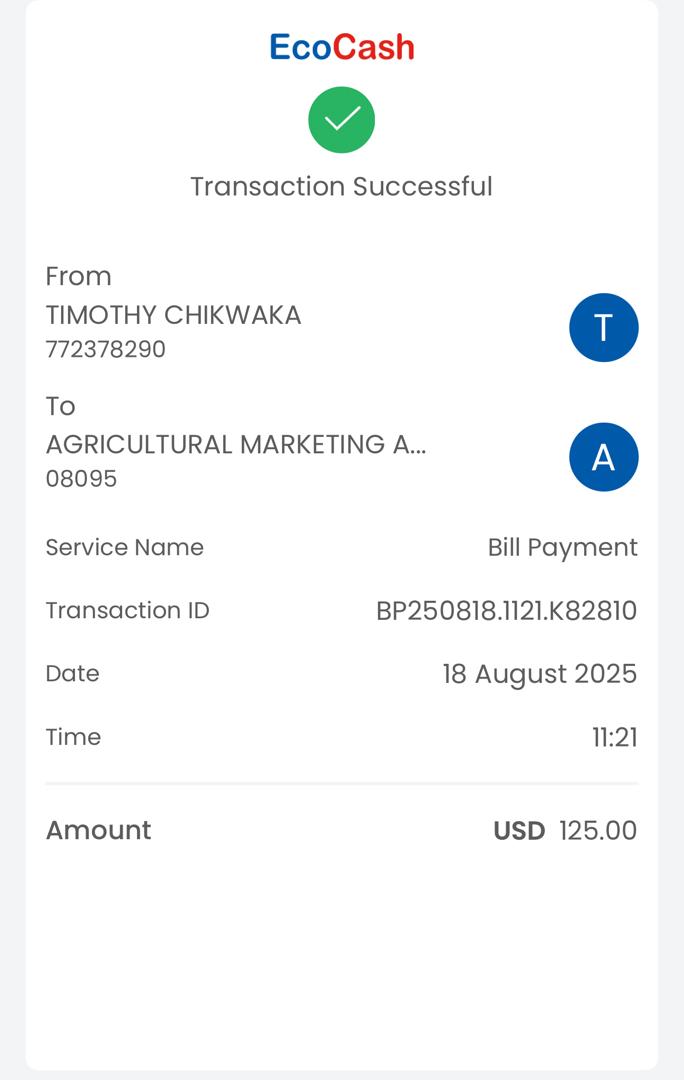Click the From label
This screenshot has height=1080, width=684.
(x=78, y=276)
